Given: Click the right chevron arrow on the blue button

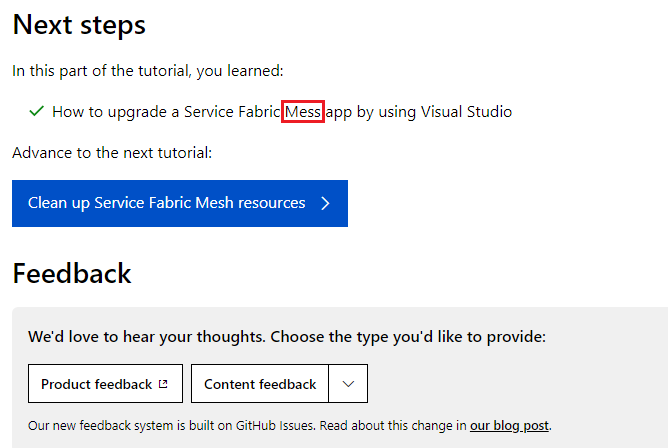Looking at the screenshot, I should point(325,203).
